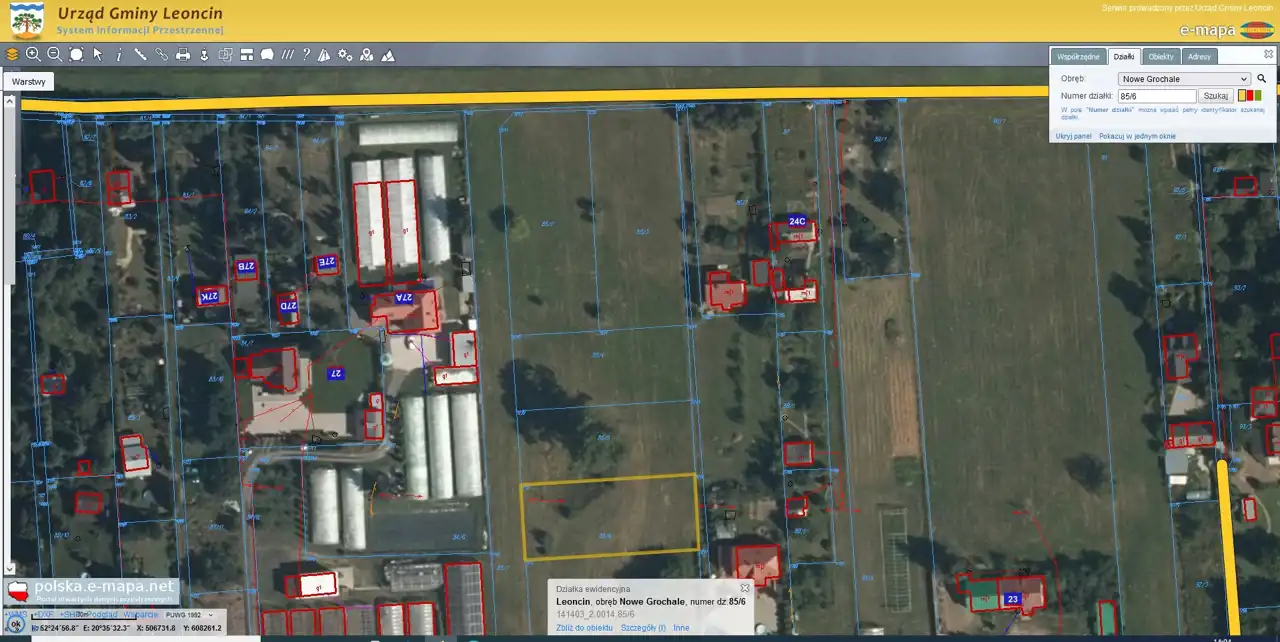Open the gears settings icon

coord(345,55)
